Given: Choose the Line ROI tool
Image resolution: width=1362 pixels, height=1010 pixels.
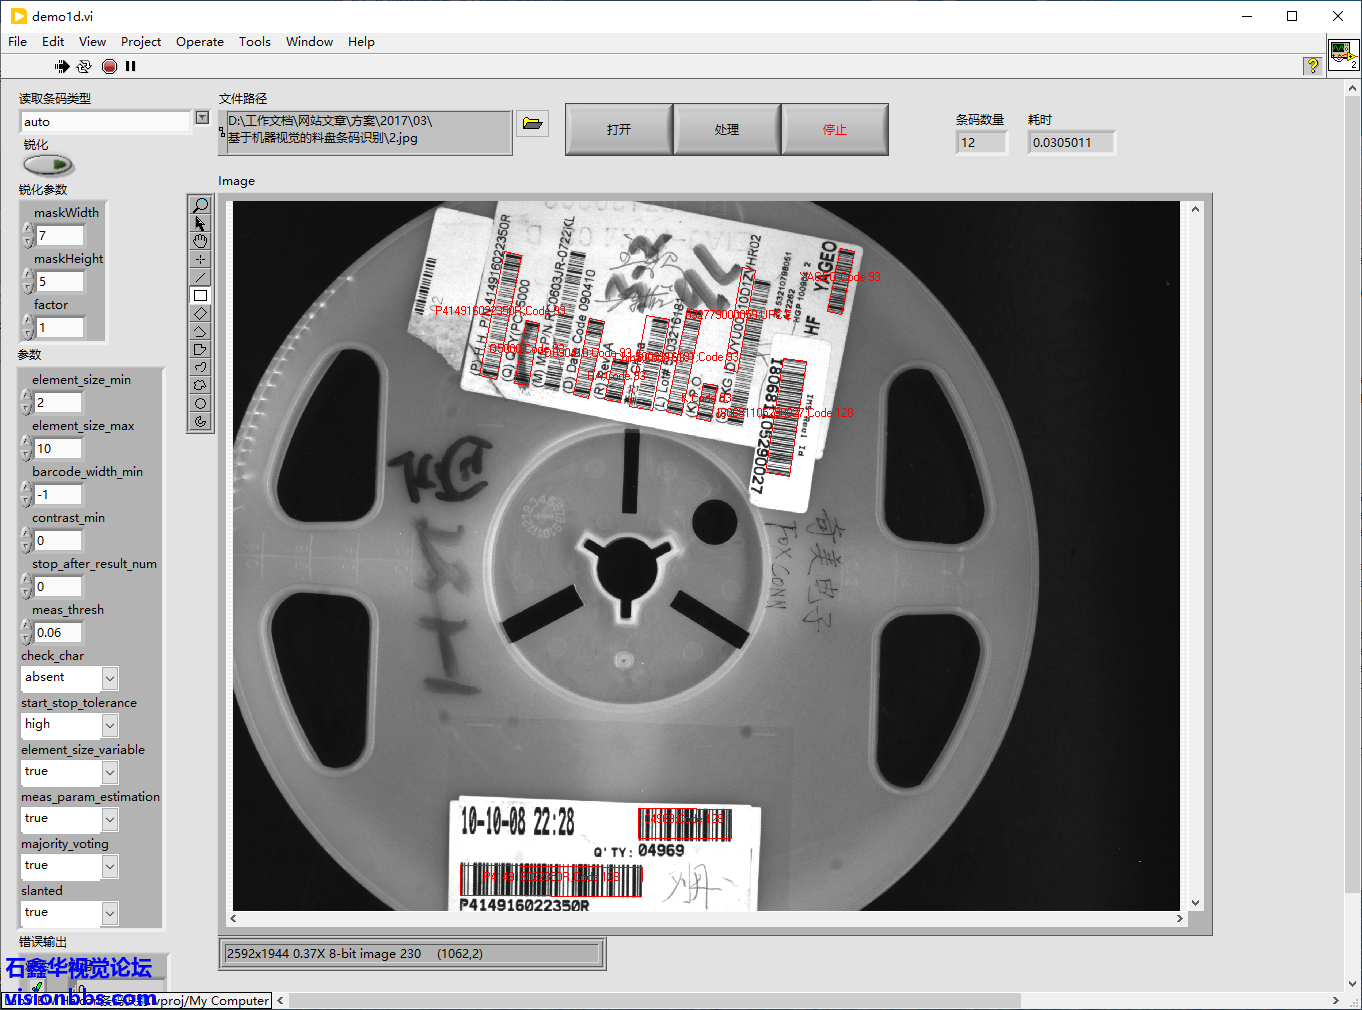Looking at the screenshot, I should 200,277.
